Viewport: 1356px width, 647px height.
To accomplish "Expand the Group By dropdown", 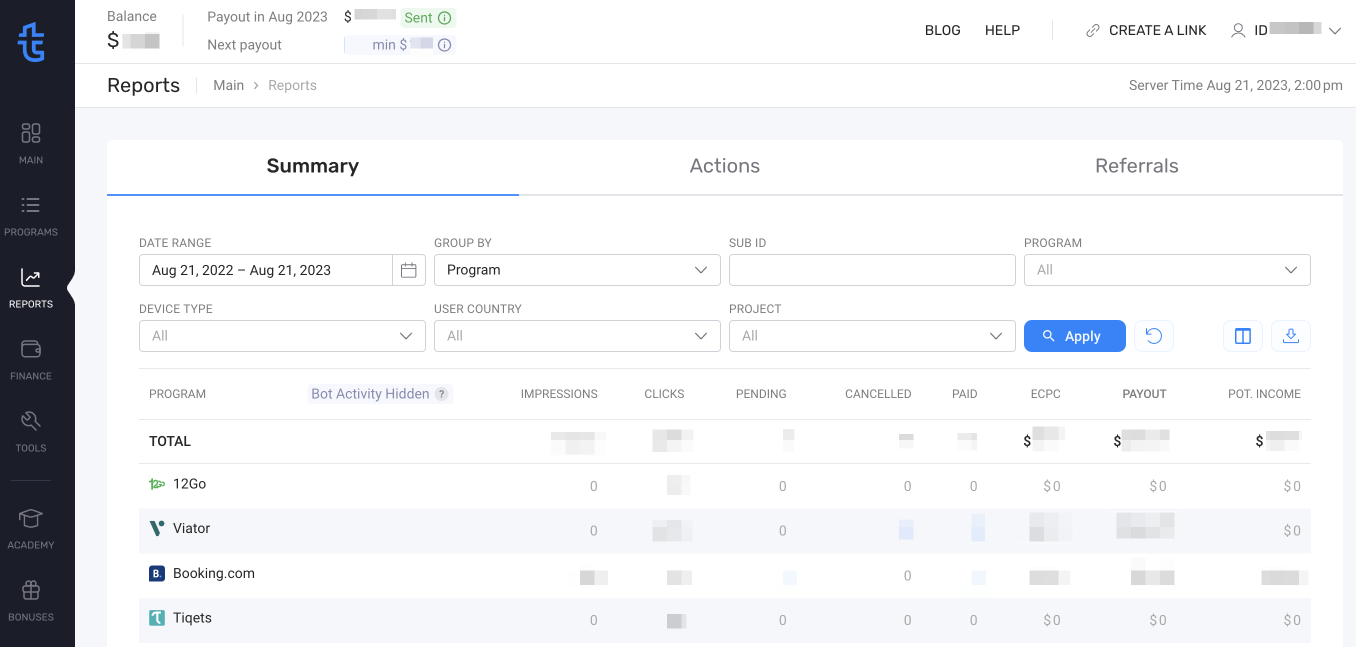I will click(577, 270).
